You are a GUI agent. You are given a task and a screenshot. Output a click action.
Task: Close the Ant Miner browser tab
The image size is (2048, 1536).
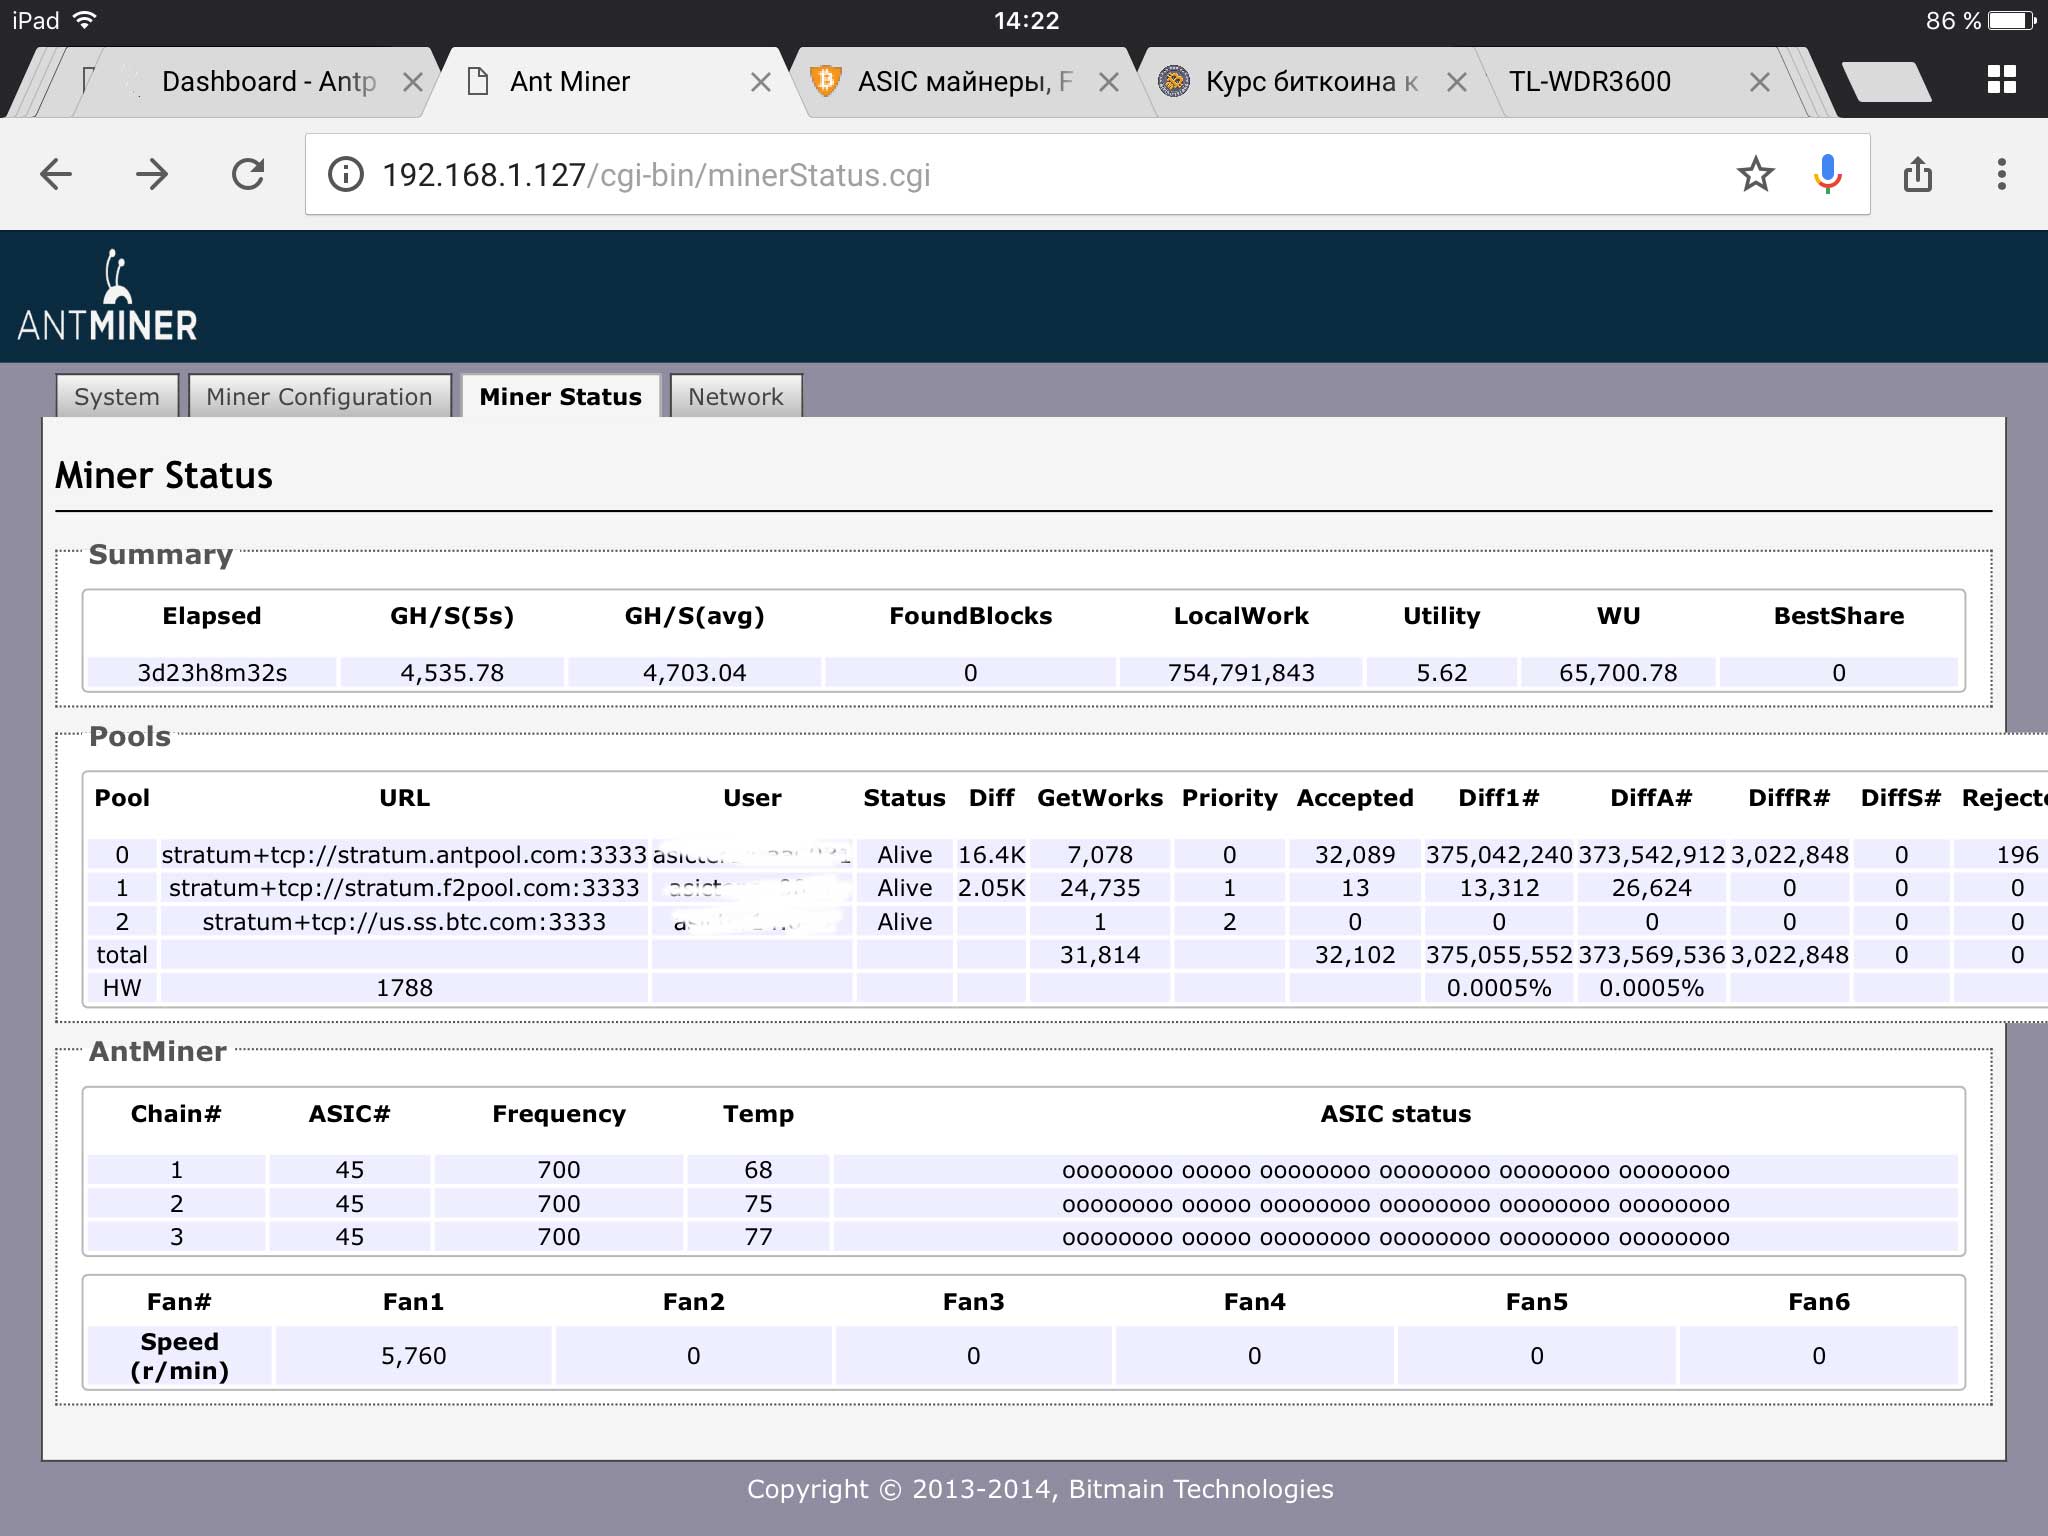coord(760,83)
